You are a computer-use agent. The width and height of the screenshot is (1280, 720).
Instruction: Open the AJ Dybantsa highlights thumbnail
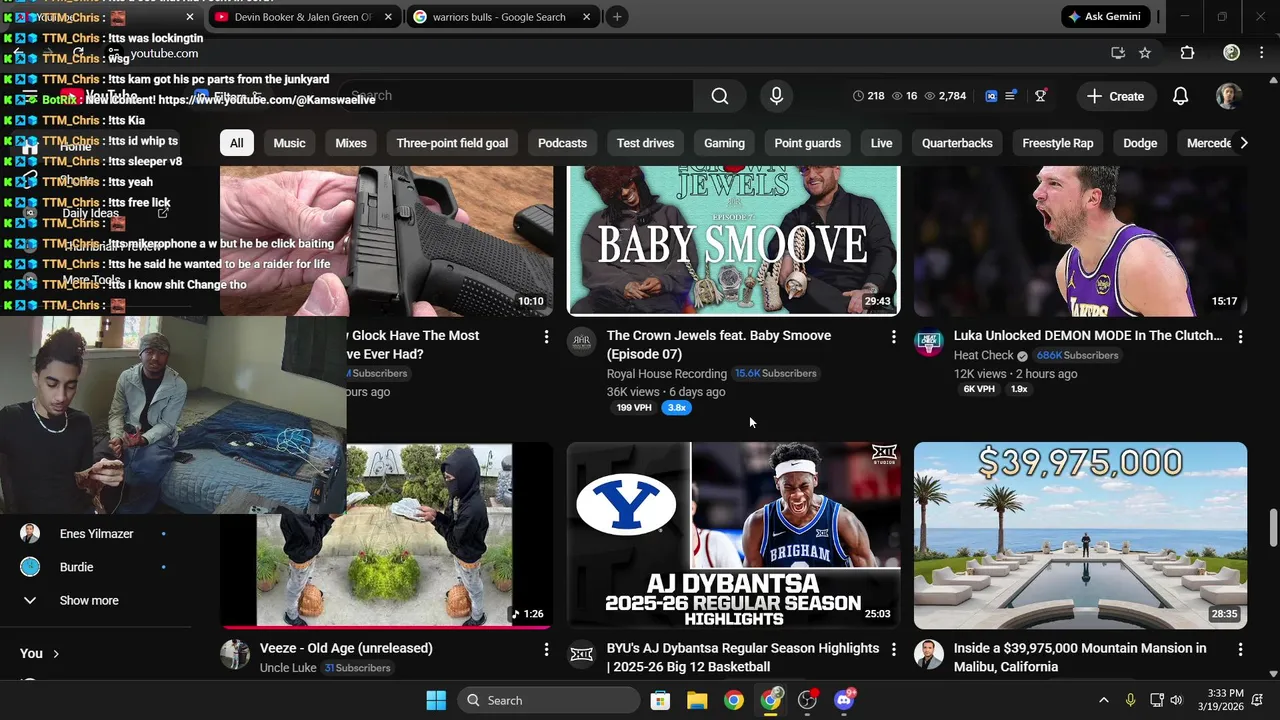point(734,535)
